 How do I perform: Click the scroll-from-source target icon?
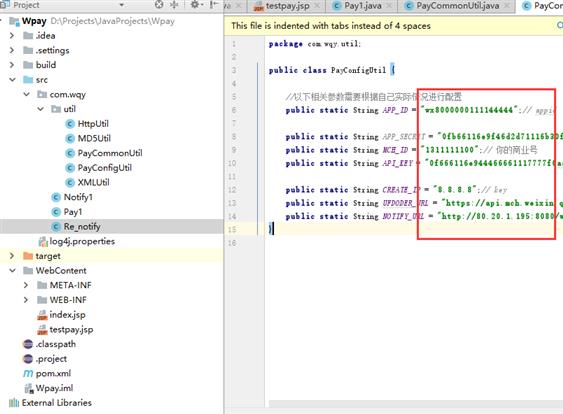159,4
